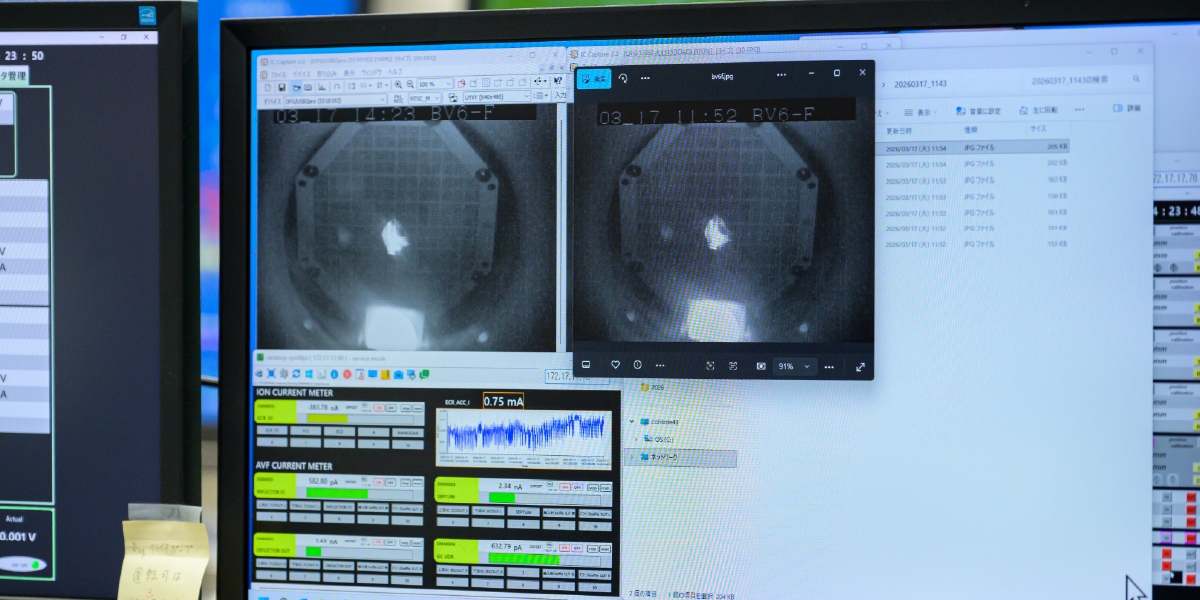Rotate the bv6 image in Photos
The height and width of the screenshot is (600, 1200).
(x=623, y=78)
